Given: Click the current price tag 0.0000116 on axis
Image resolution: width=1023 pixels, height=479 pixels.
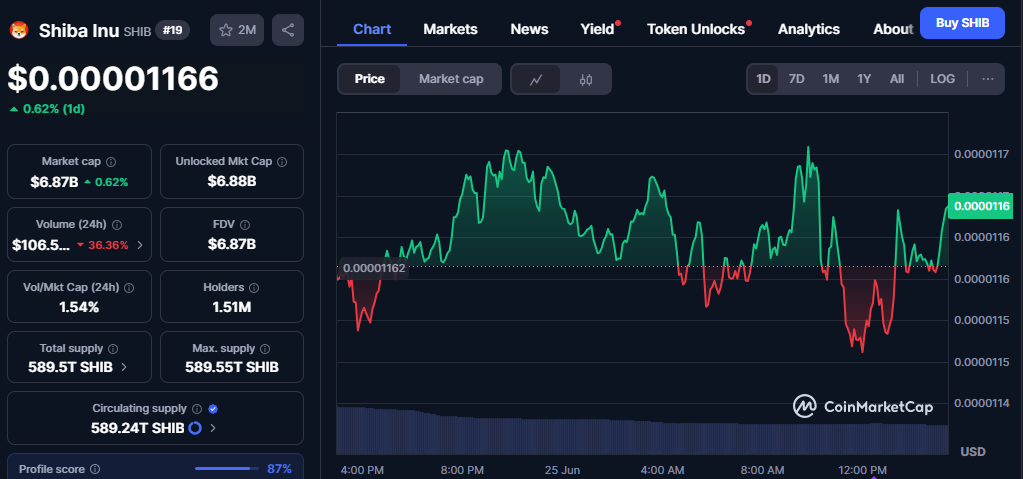Looking at the screenshot, I should [x=981, y=206].
